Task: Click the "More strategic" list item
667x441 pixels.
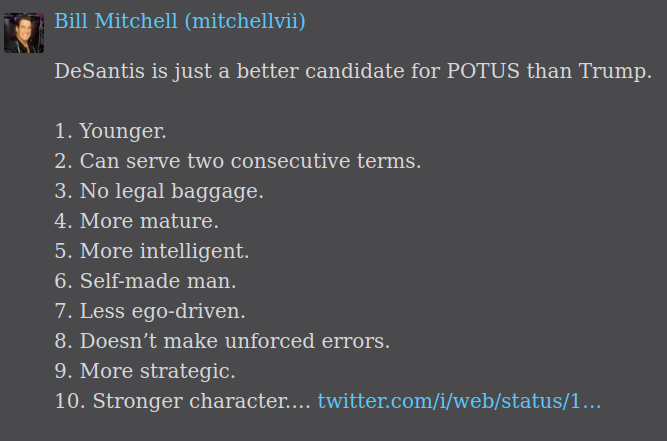Action: pyautogui.click(x=158, y=371)
